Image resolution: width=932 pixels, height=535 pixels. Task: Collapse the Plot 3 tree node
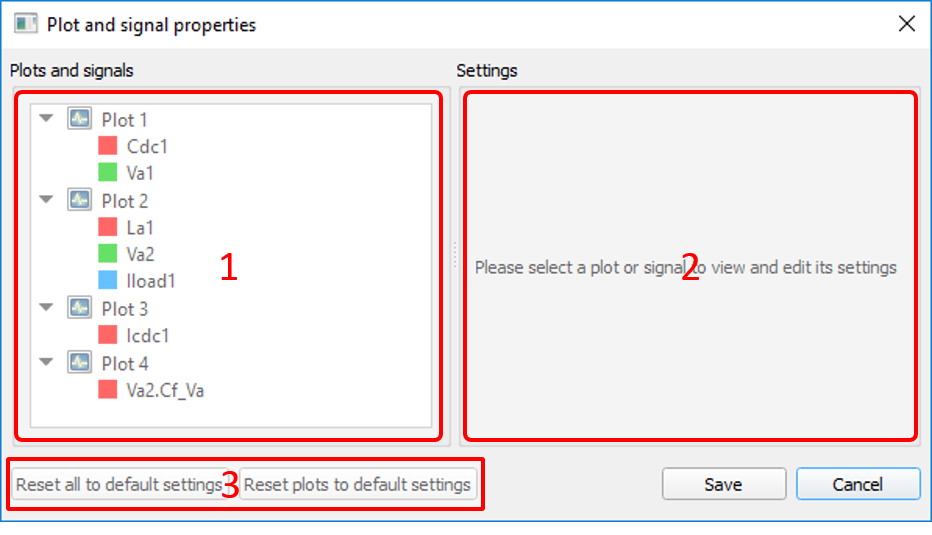coord(46,308)
